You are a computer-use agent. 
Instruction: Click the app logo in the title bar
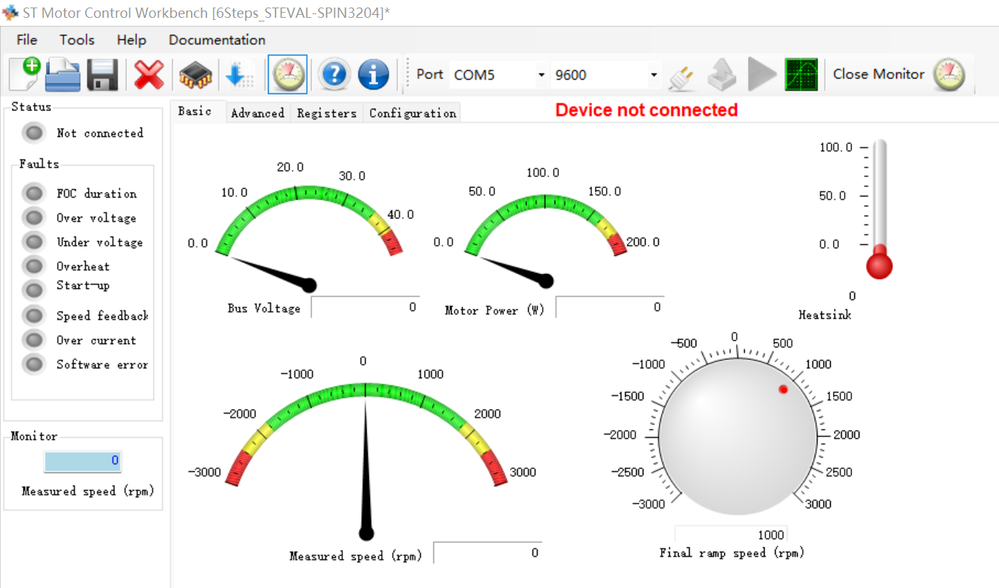[x=10, y=12]
